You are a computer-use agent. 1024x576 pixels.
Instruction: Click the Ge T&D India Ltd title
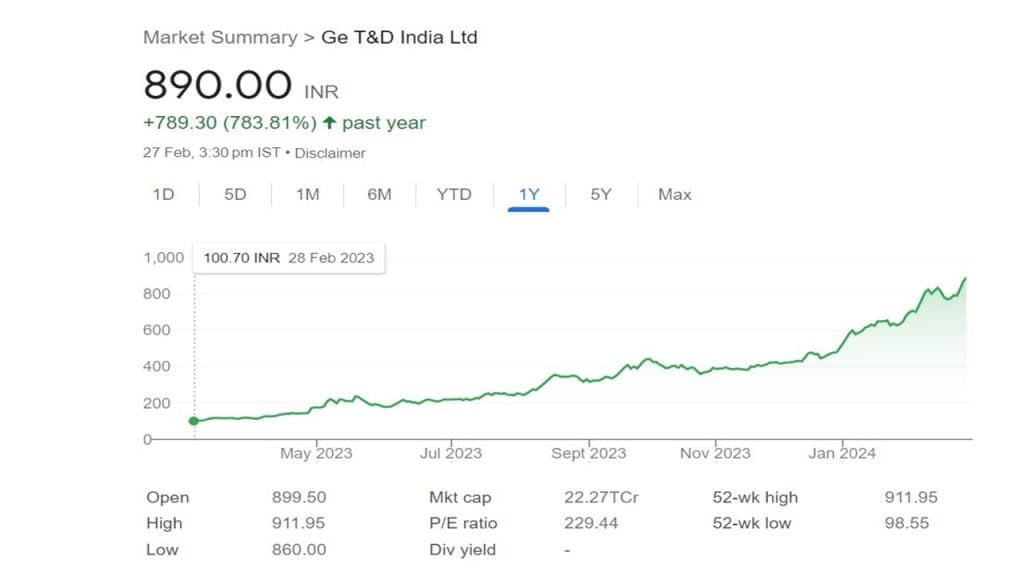399,38
